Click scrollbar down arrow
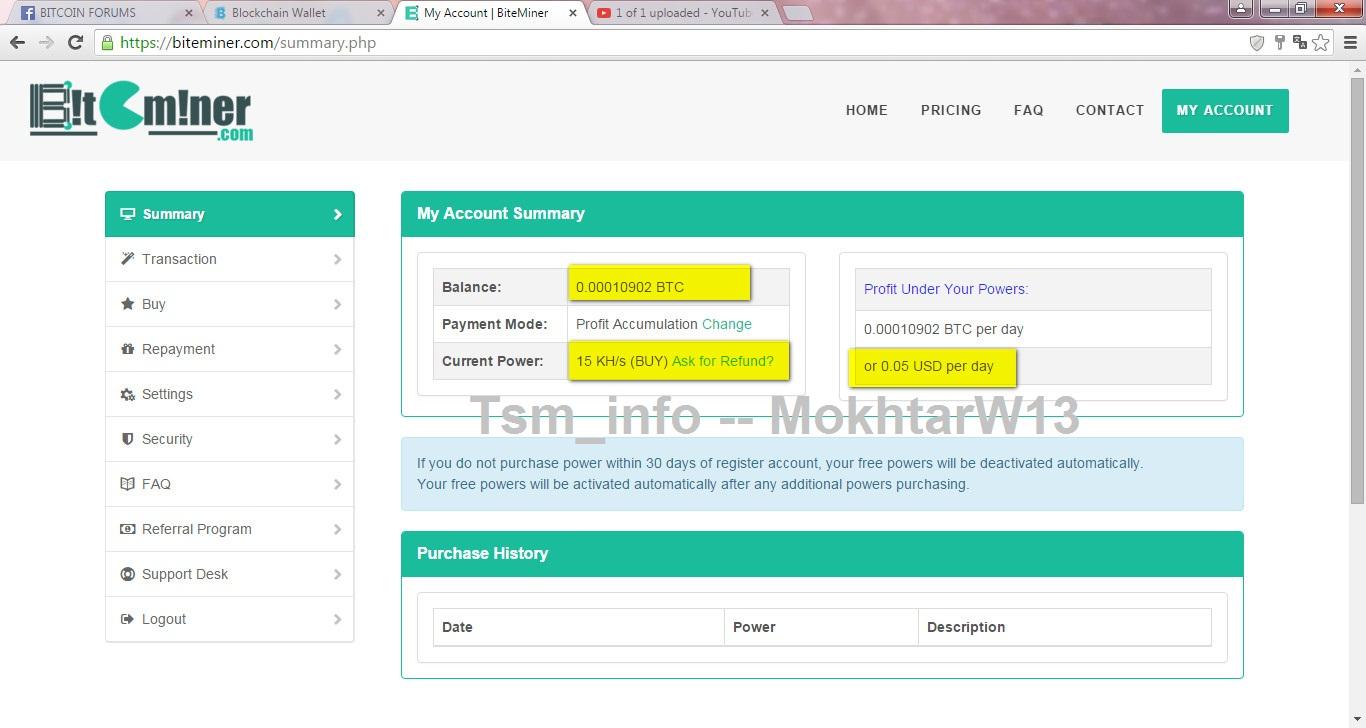The width and height of the screenshot is (1366, 728). point(1357,720)
